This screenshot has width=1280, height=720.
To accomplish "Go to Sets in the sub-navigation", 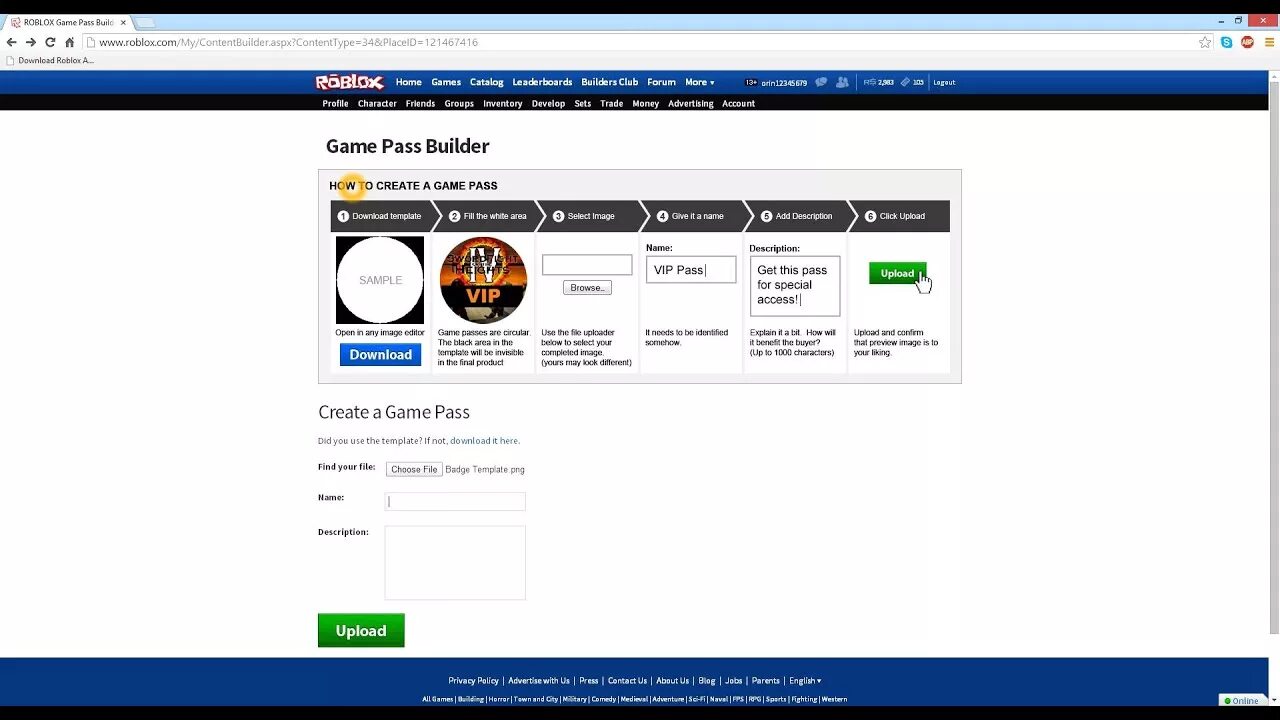I will [x=583, y=103].
